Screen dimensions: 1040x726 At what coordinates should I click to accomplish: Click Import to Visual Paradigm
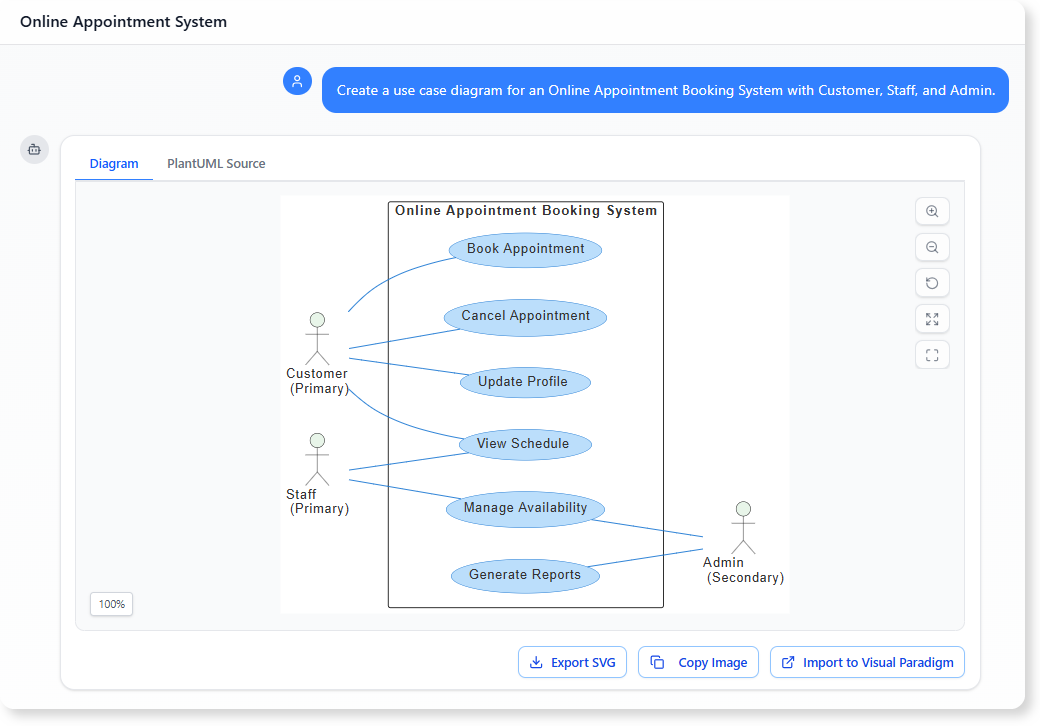(867, 662)
